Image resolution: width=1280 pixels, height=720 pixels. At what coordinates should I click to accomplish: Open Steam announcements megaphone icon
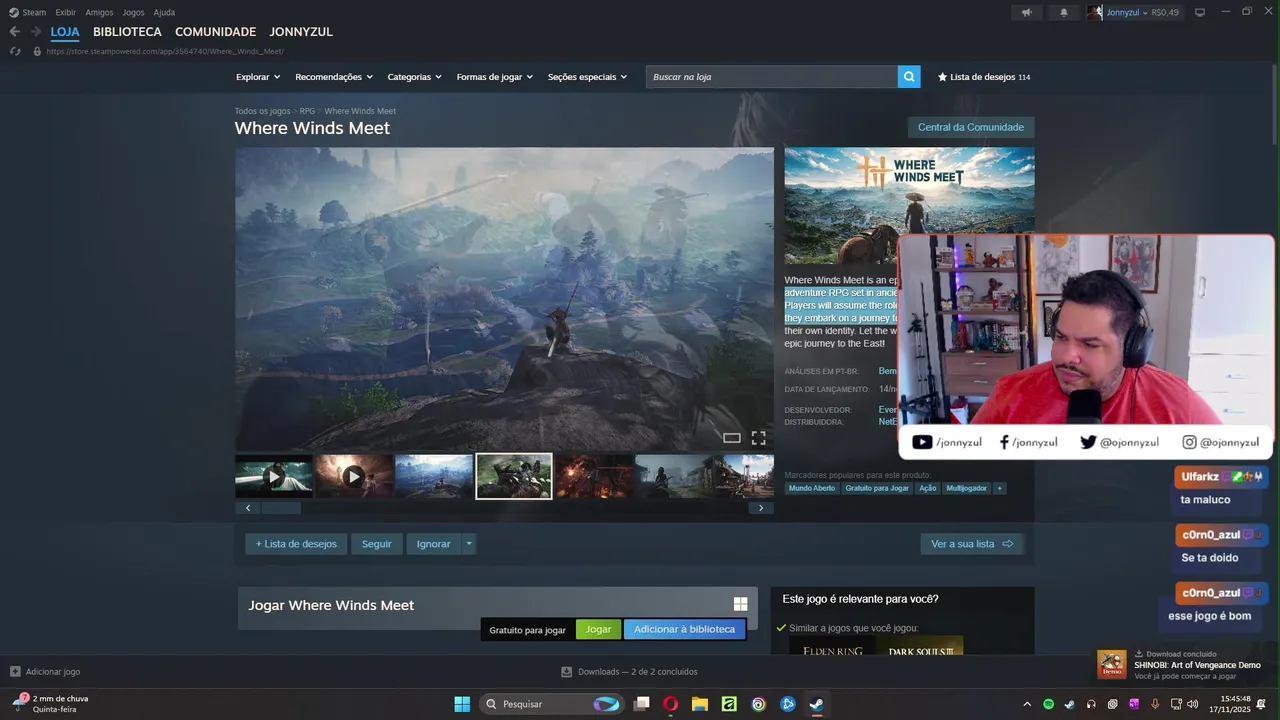click(x=1026, y=12)
